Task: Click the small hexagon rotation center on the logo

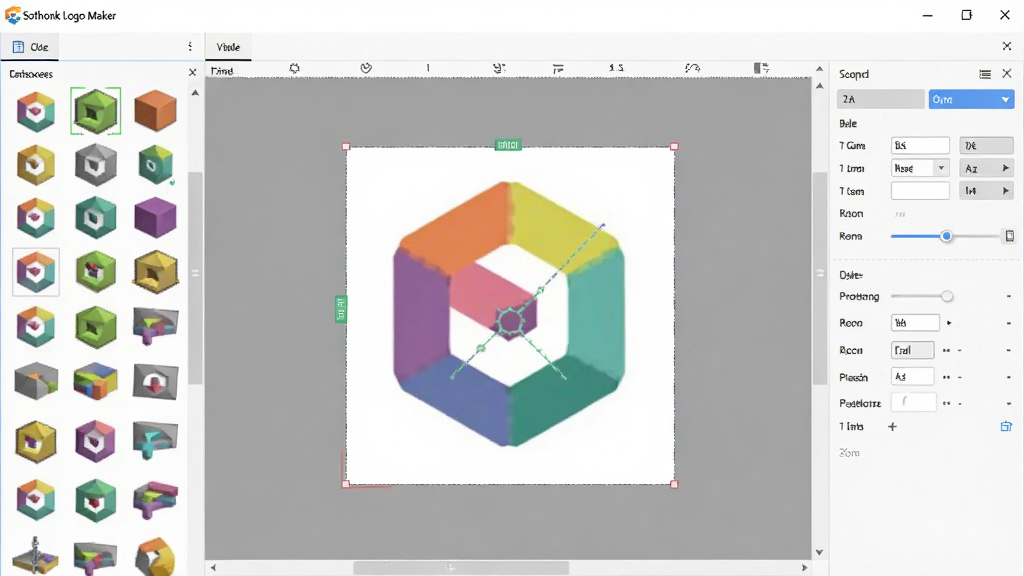Action: tap(510, 321)
